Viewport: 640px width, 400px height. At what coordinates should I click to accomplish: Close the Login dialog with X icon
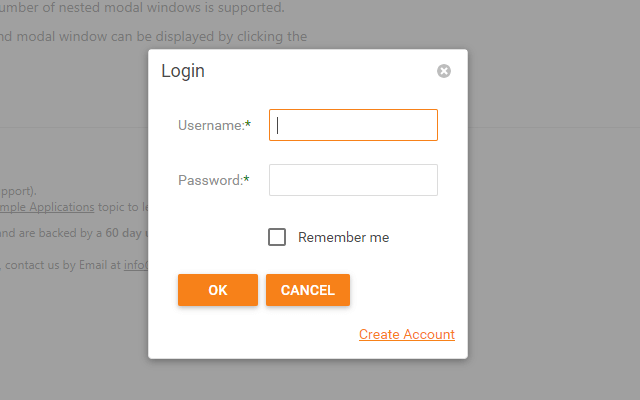[444, 71]
